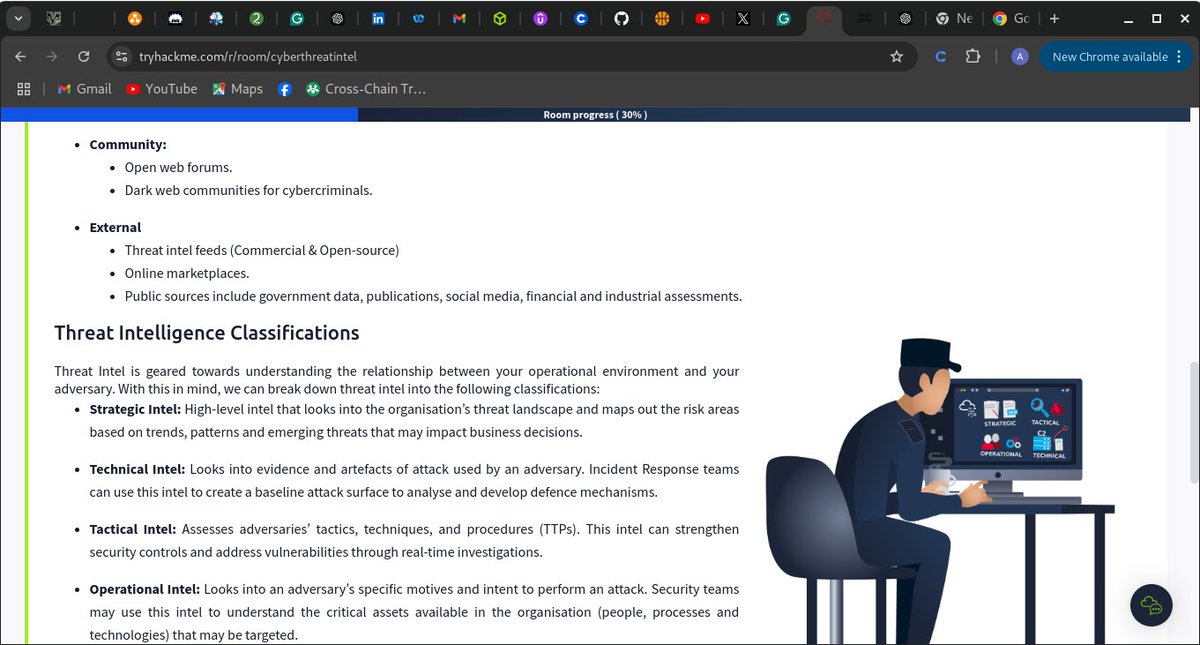Open the apps grid on bookmarks bar

point(24,89)
